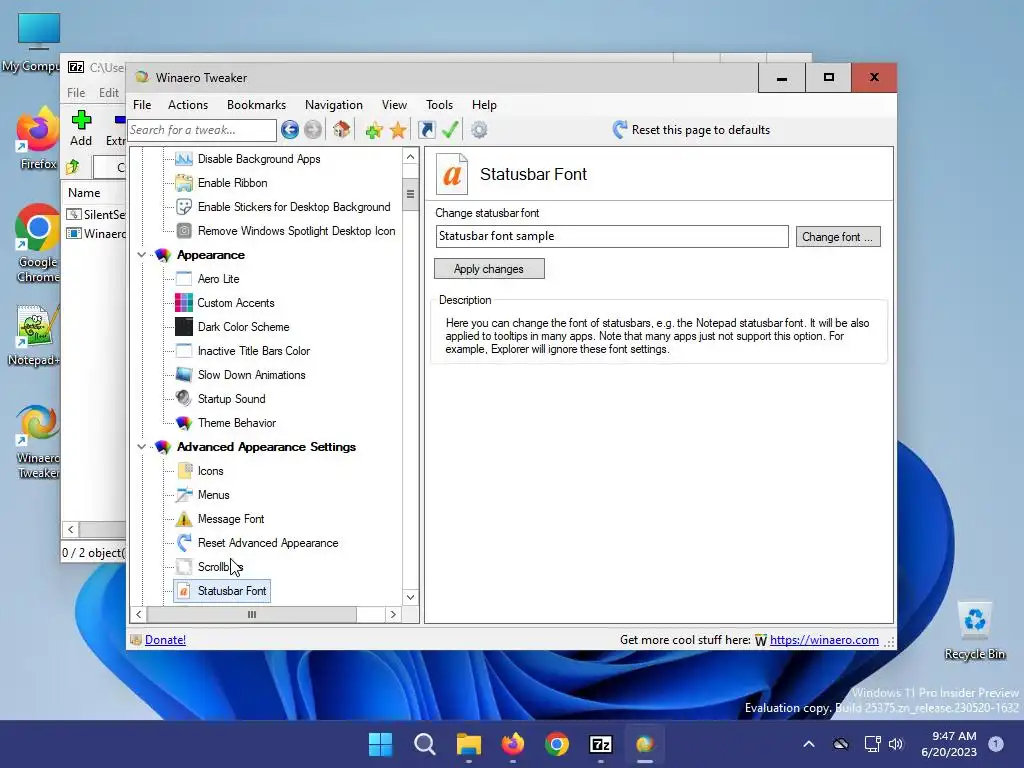Open bookmarks via the gold star icon
Viewport: 1024px width, 768px height.
click(398, 130)
